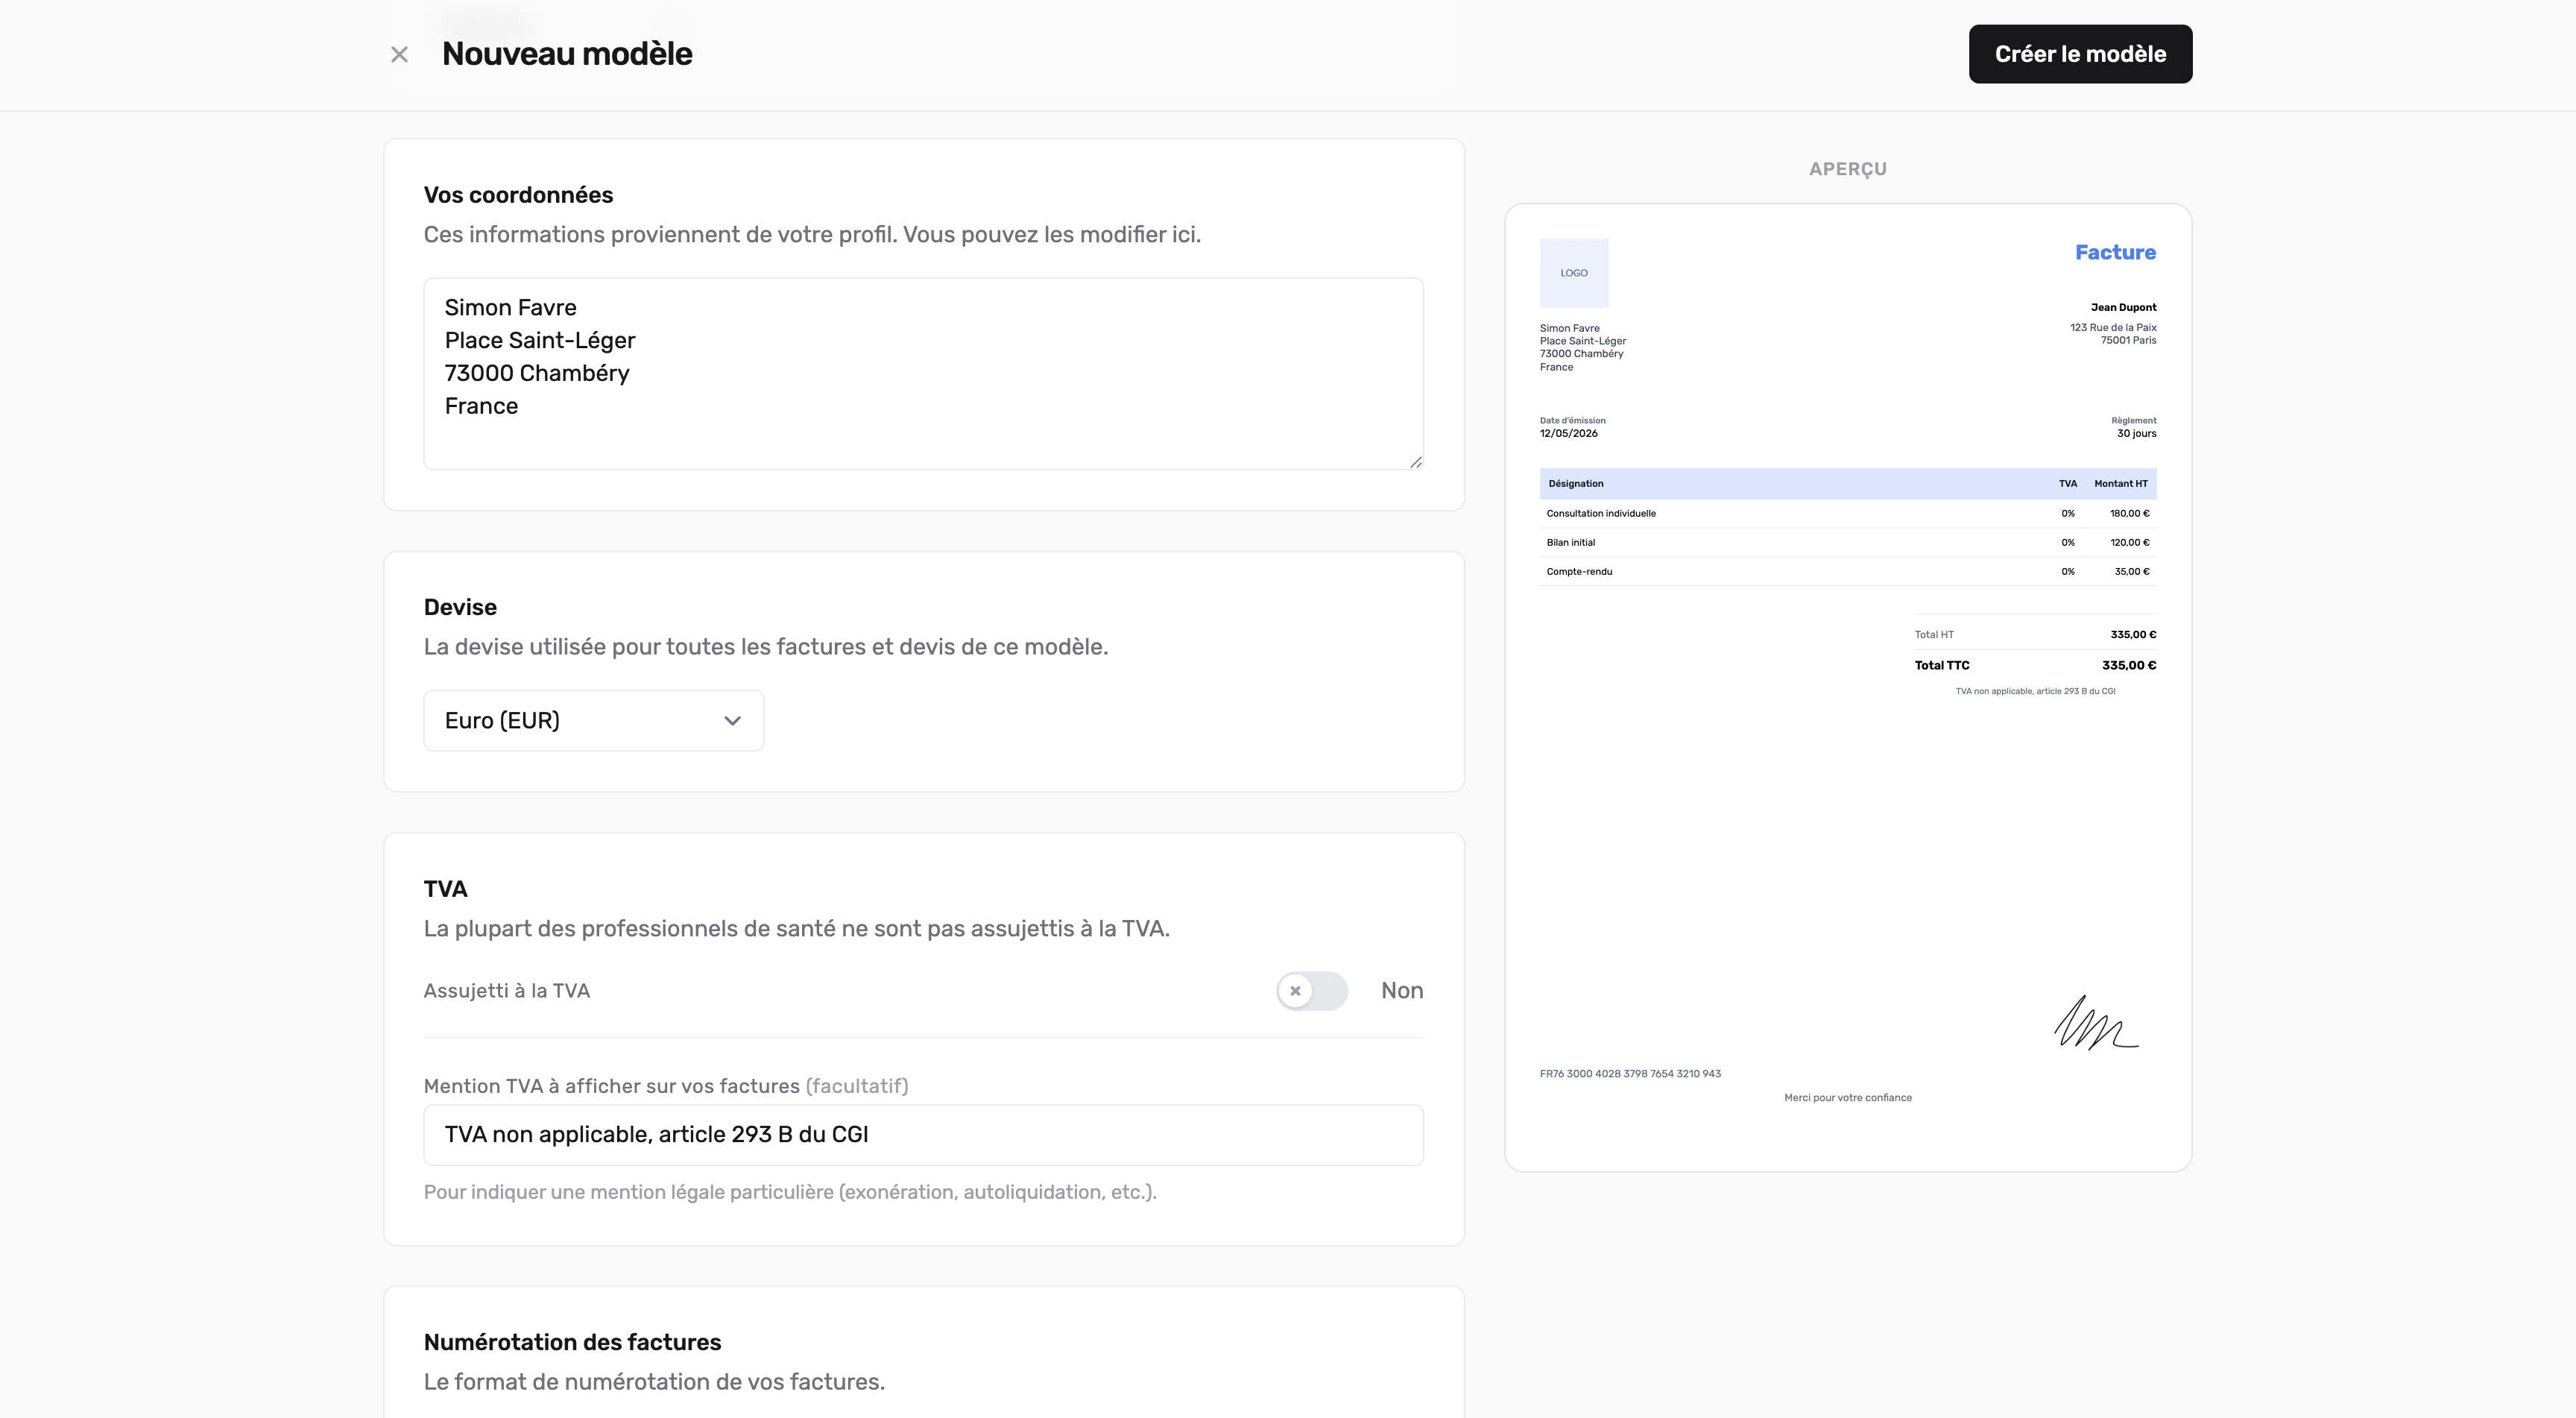Toggle the Assujetti à la TVA switch
Viewport: 2576px width, 1418px height.
pyautogui.click(x=1311, y=991)
